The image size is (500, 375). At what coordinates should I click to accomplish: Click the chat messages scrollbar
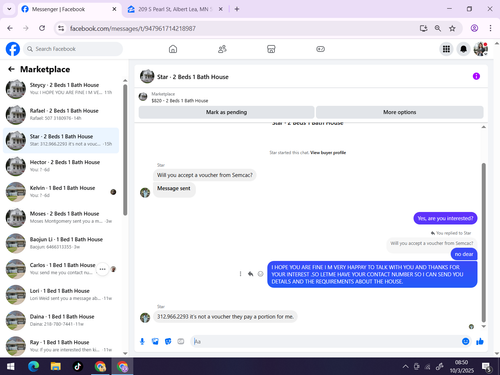coord(483,242)
